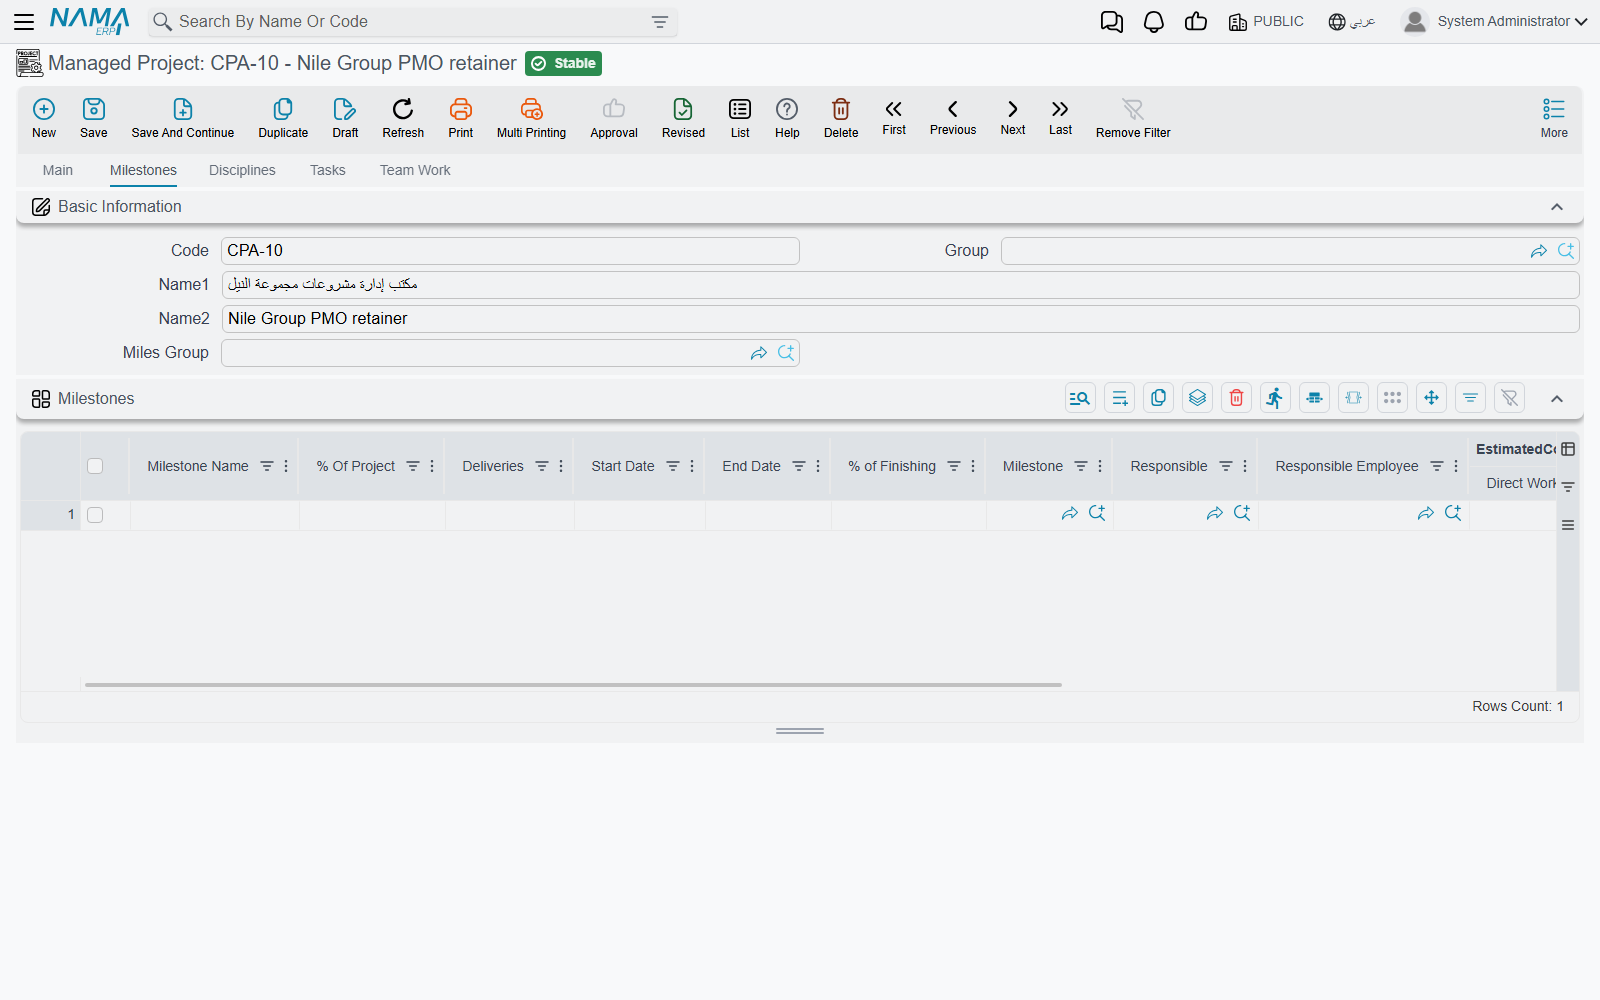Viewport: 1600px width, 1000px height.
Task: Click the Name2 input field
Action: pos(900,319)
